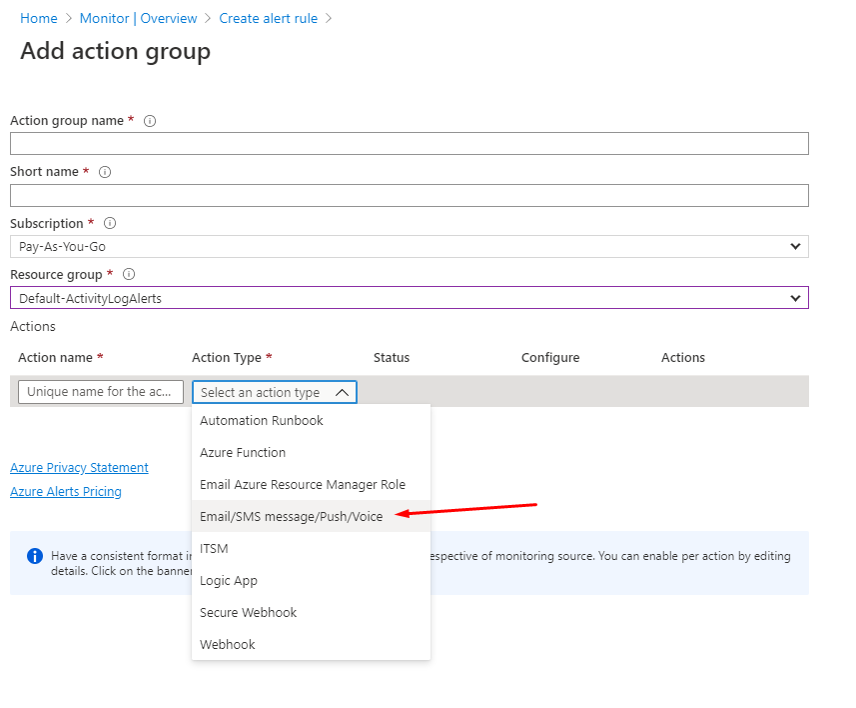Select Email/SMS message/Push/Voice option
The height and width of the screenshot is (708, 856).
291,517
